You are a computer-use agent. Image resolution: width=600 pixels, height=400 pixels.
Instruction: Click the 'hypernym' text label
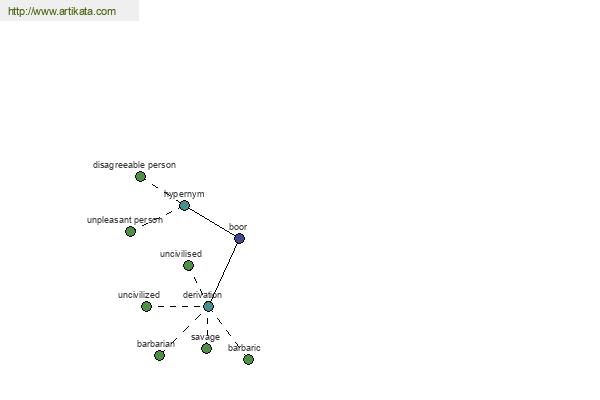pos(184,194)
